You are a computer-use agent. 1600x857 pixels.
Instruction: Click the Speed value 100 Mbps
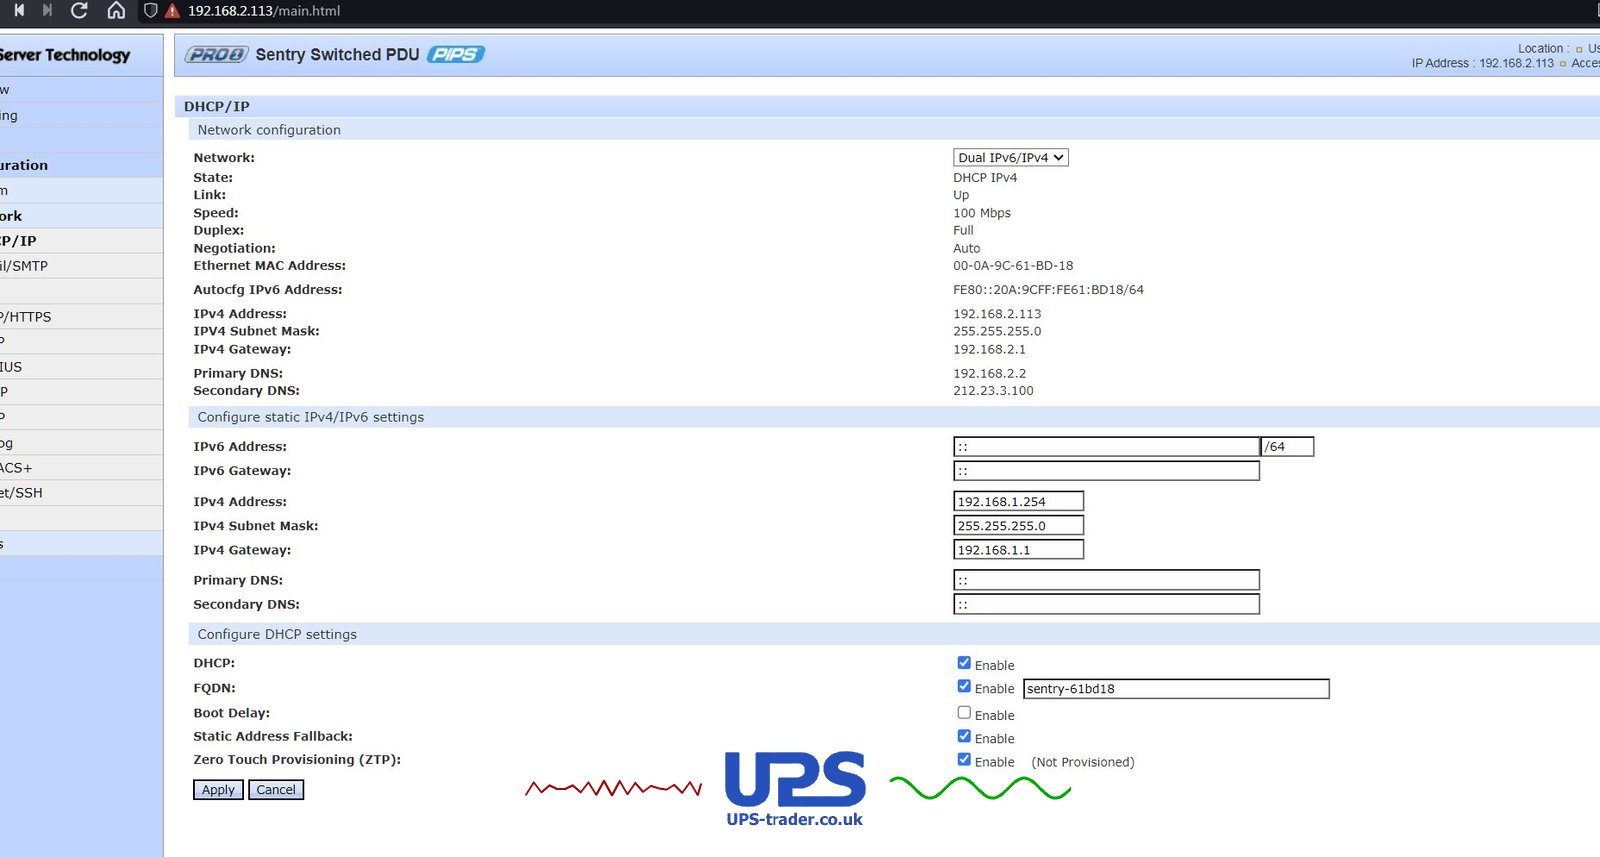(982, 213)
